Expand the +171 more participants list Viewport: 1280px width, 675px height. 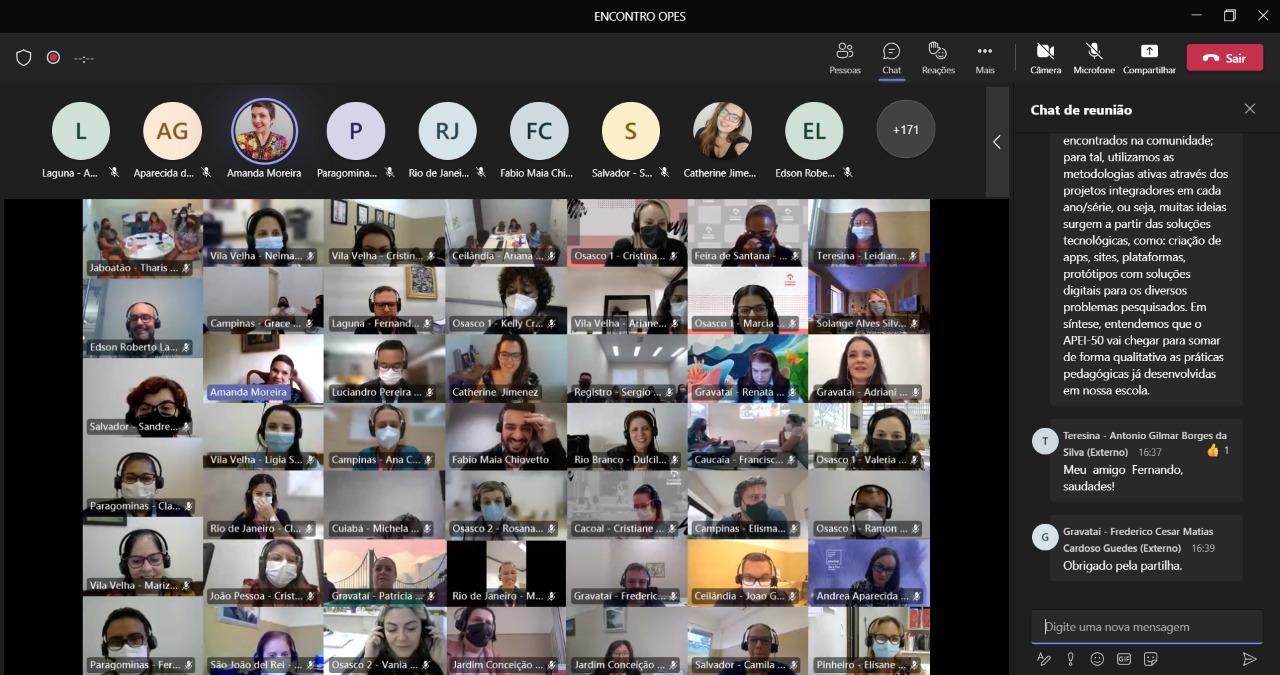click(x=905, y=129)
